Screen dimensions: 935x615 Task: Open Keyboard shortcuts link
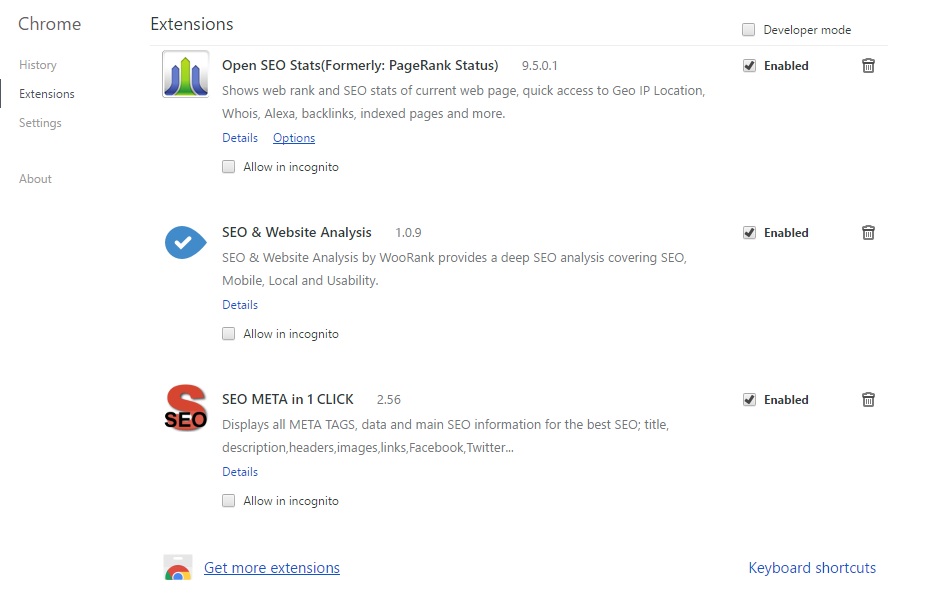[811, 568]
